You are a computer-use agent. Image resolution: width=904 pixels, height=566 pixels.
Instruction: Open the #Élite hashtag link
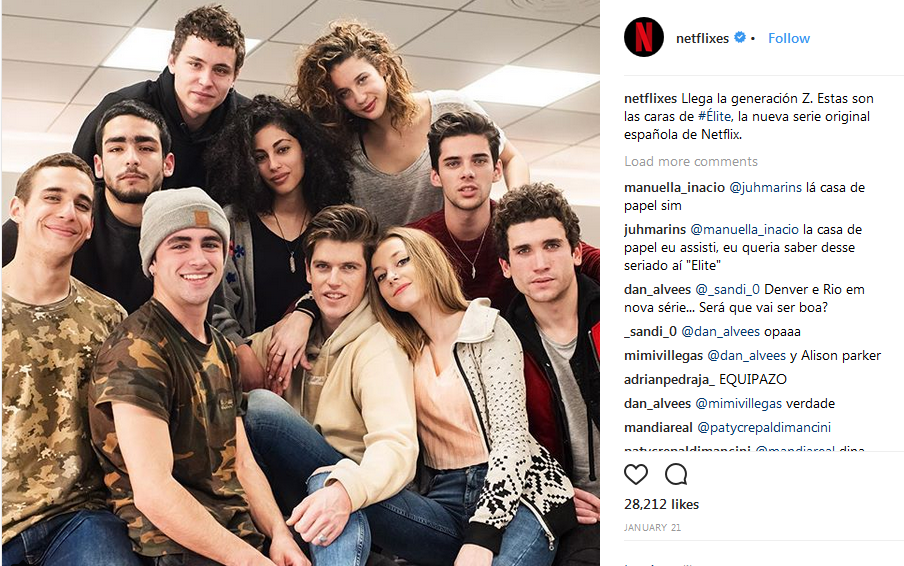click(714, 116)
